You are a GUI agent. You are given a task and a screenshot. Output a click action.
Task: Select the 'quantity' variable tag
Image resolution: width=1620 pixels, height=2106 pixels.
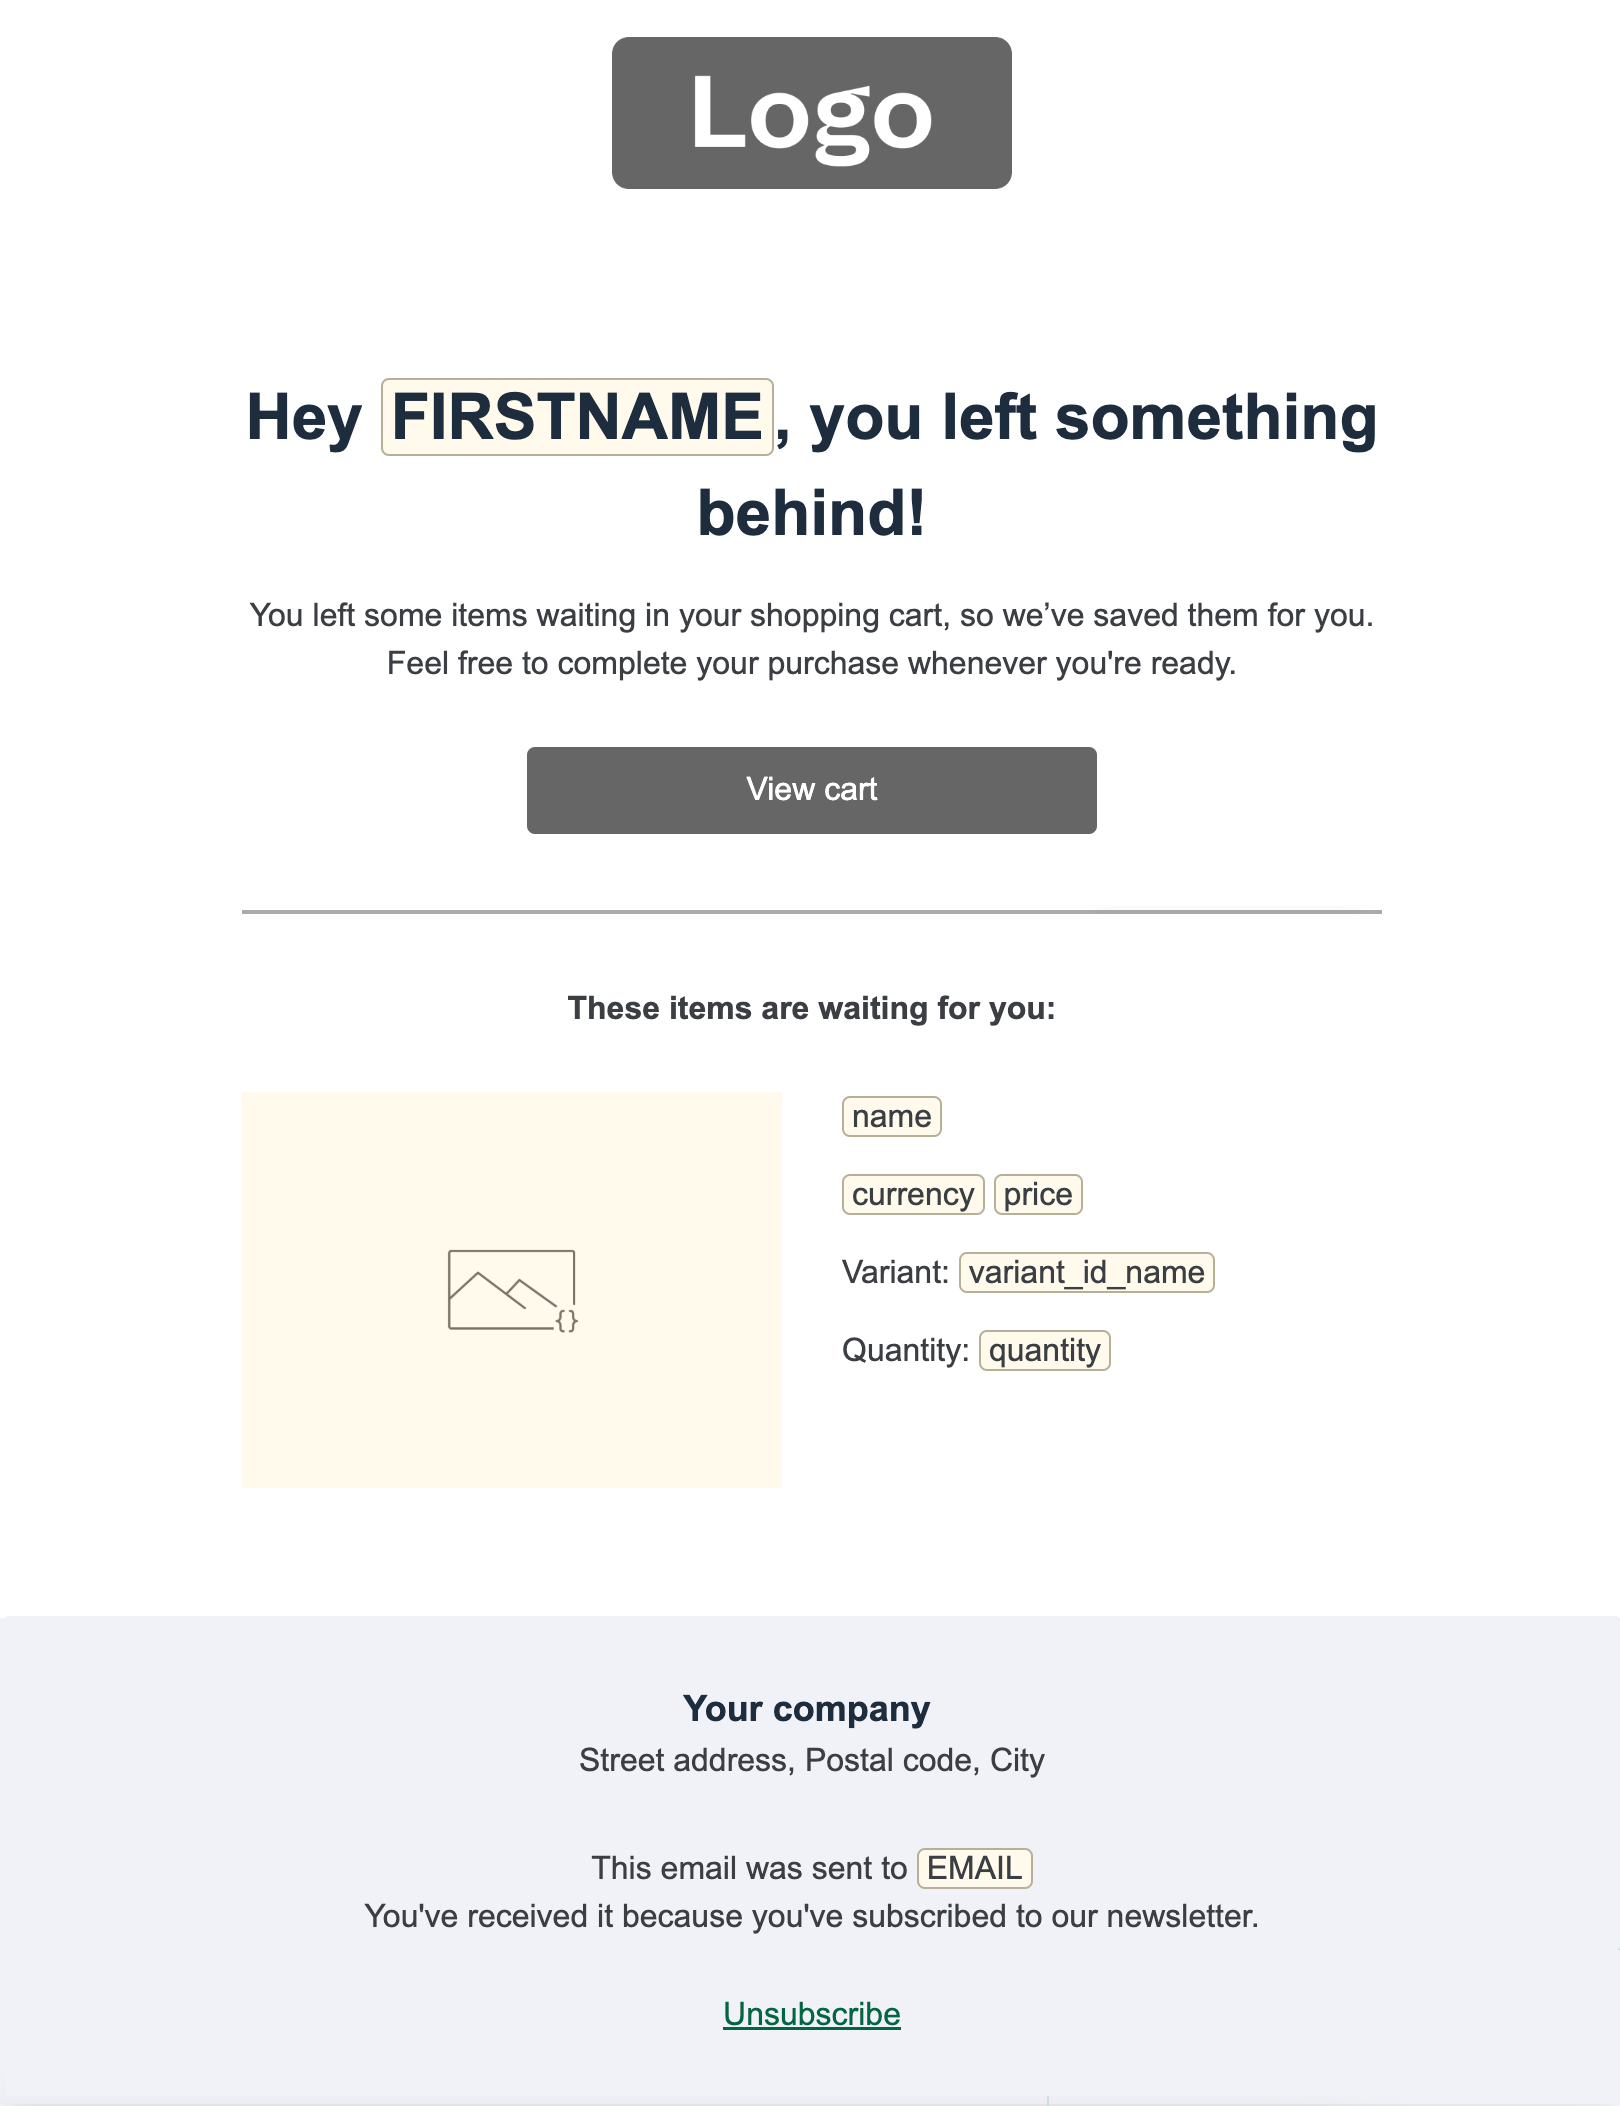pos(1044,1350)
